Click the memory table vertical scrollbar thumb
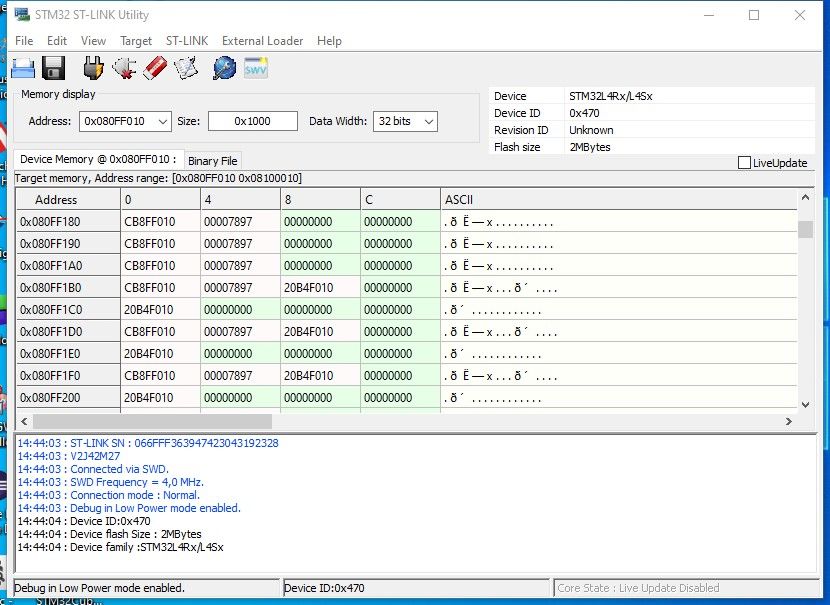The width and height of the screenshot is (830, 605). click(x=805, y=229)
